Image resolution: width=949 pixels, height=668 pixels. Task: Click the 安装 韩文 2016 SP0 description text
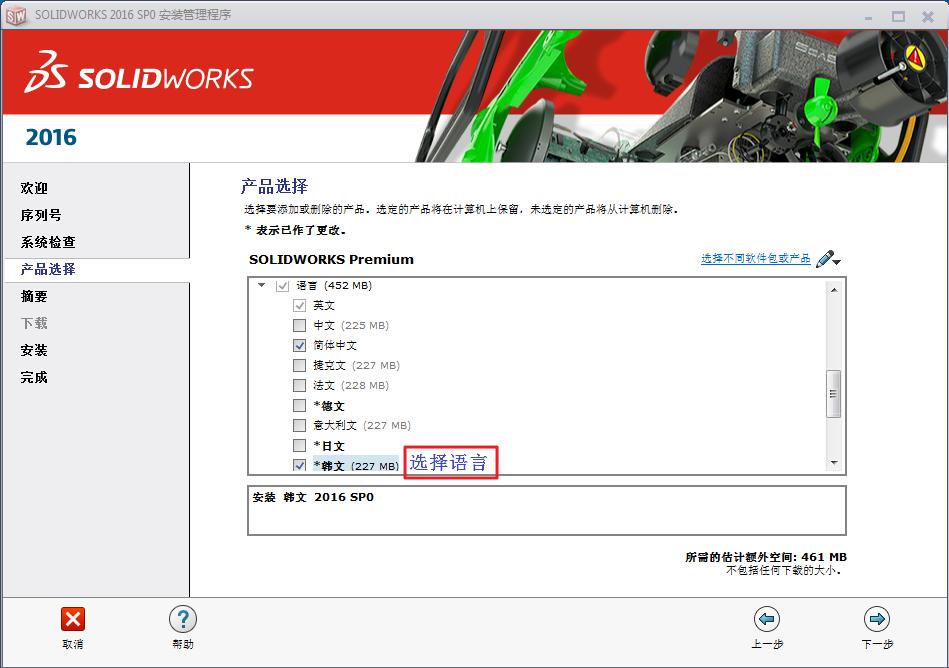[x=313, y=497]
